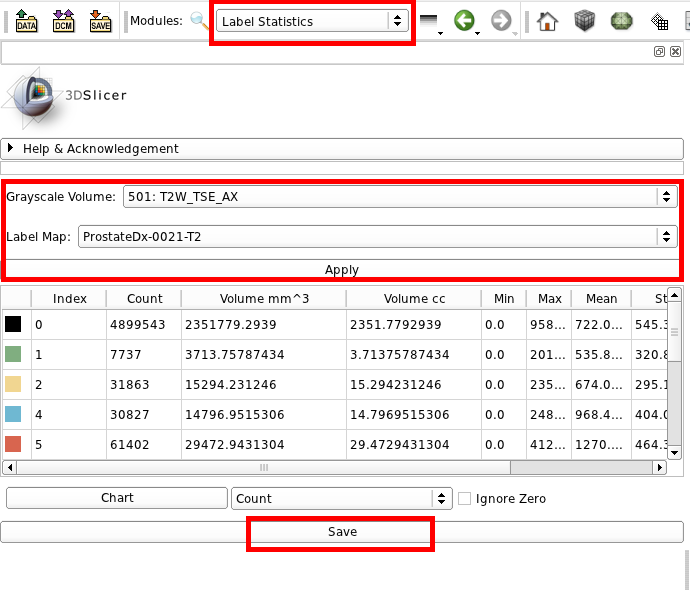The height and width of the screenshot is (604, 690).
Task: Select volume cell 2351779.2939
Action: [264, 325]
